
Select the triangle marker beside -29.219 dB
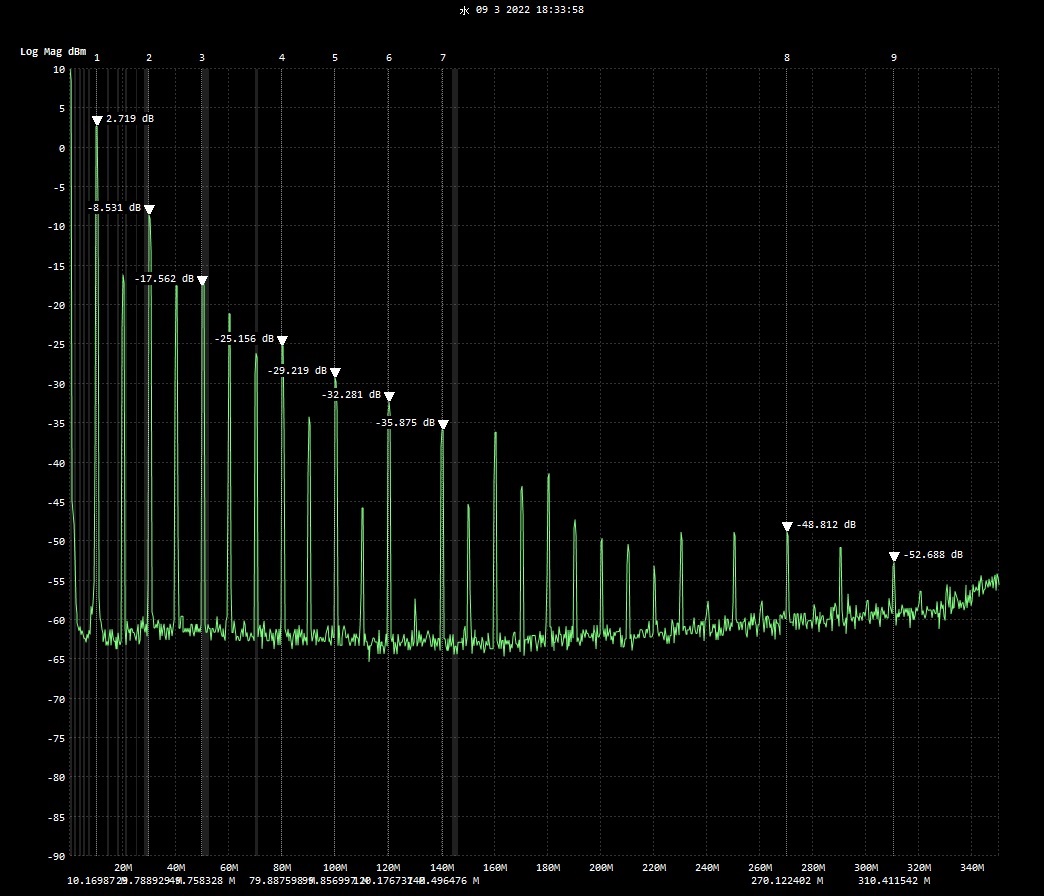[336, 372]
